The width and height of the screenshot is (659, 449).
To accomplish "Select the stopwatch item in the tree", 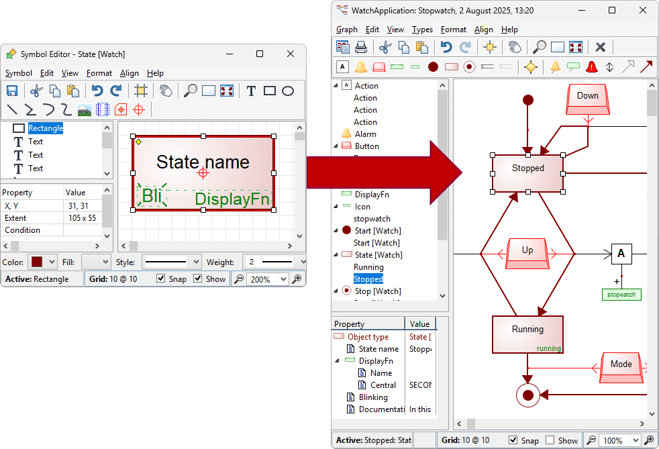I will 372,219.
